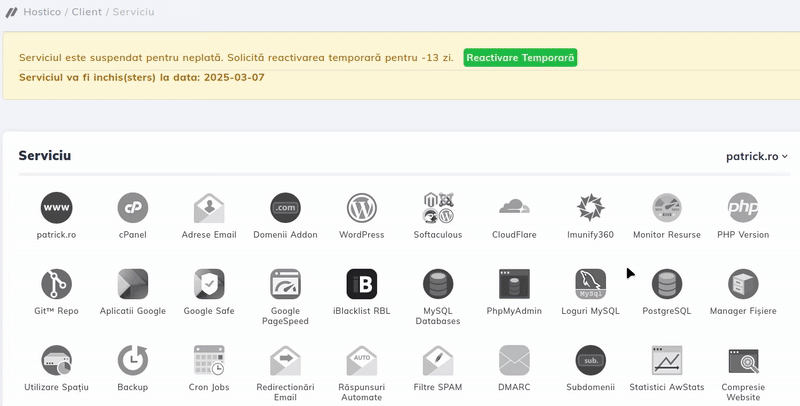800x406 pixels.
Task: Open Filtre SPAM icon
Action: 438,360
